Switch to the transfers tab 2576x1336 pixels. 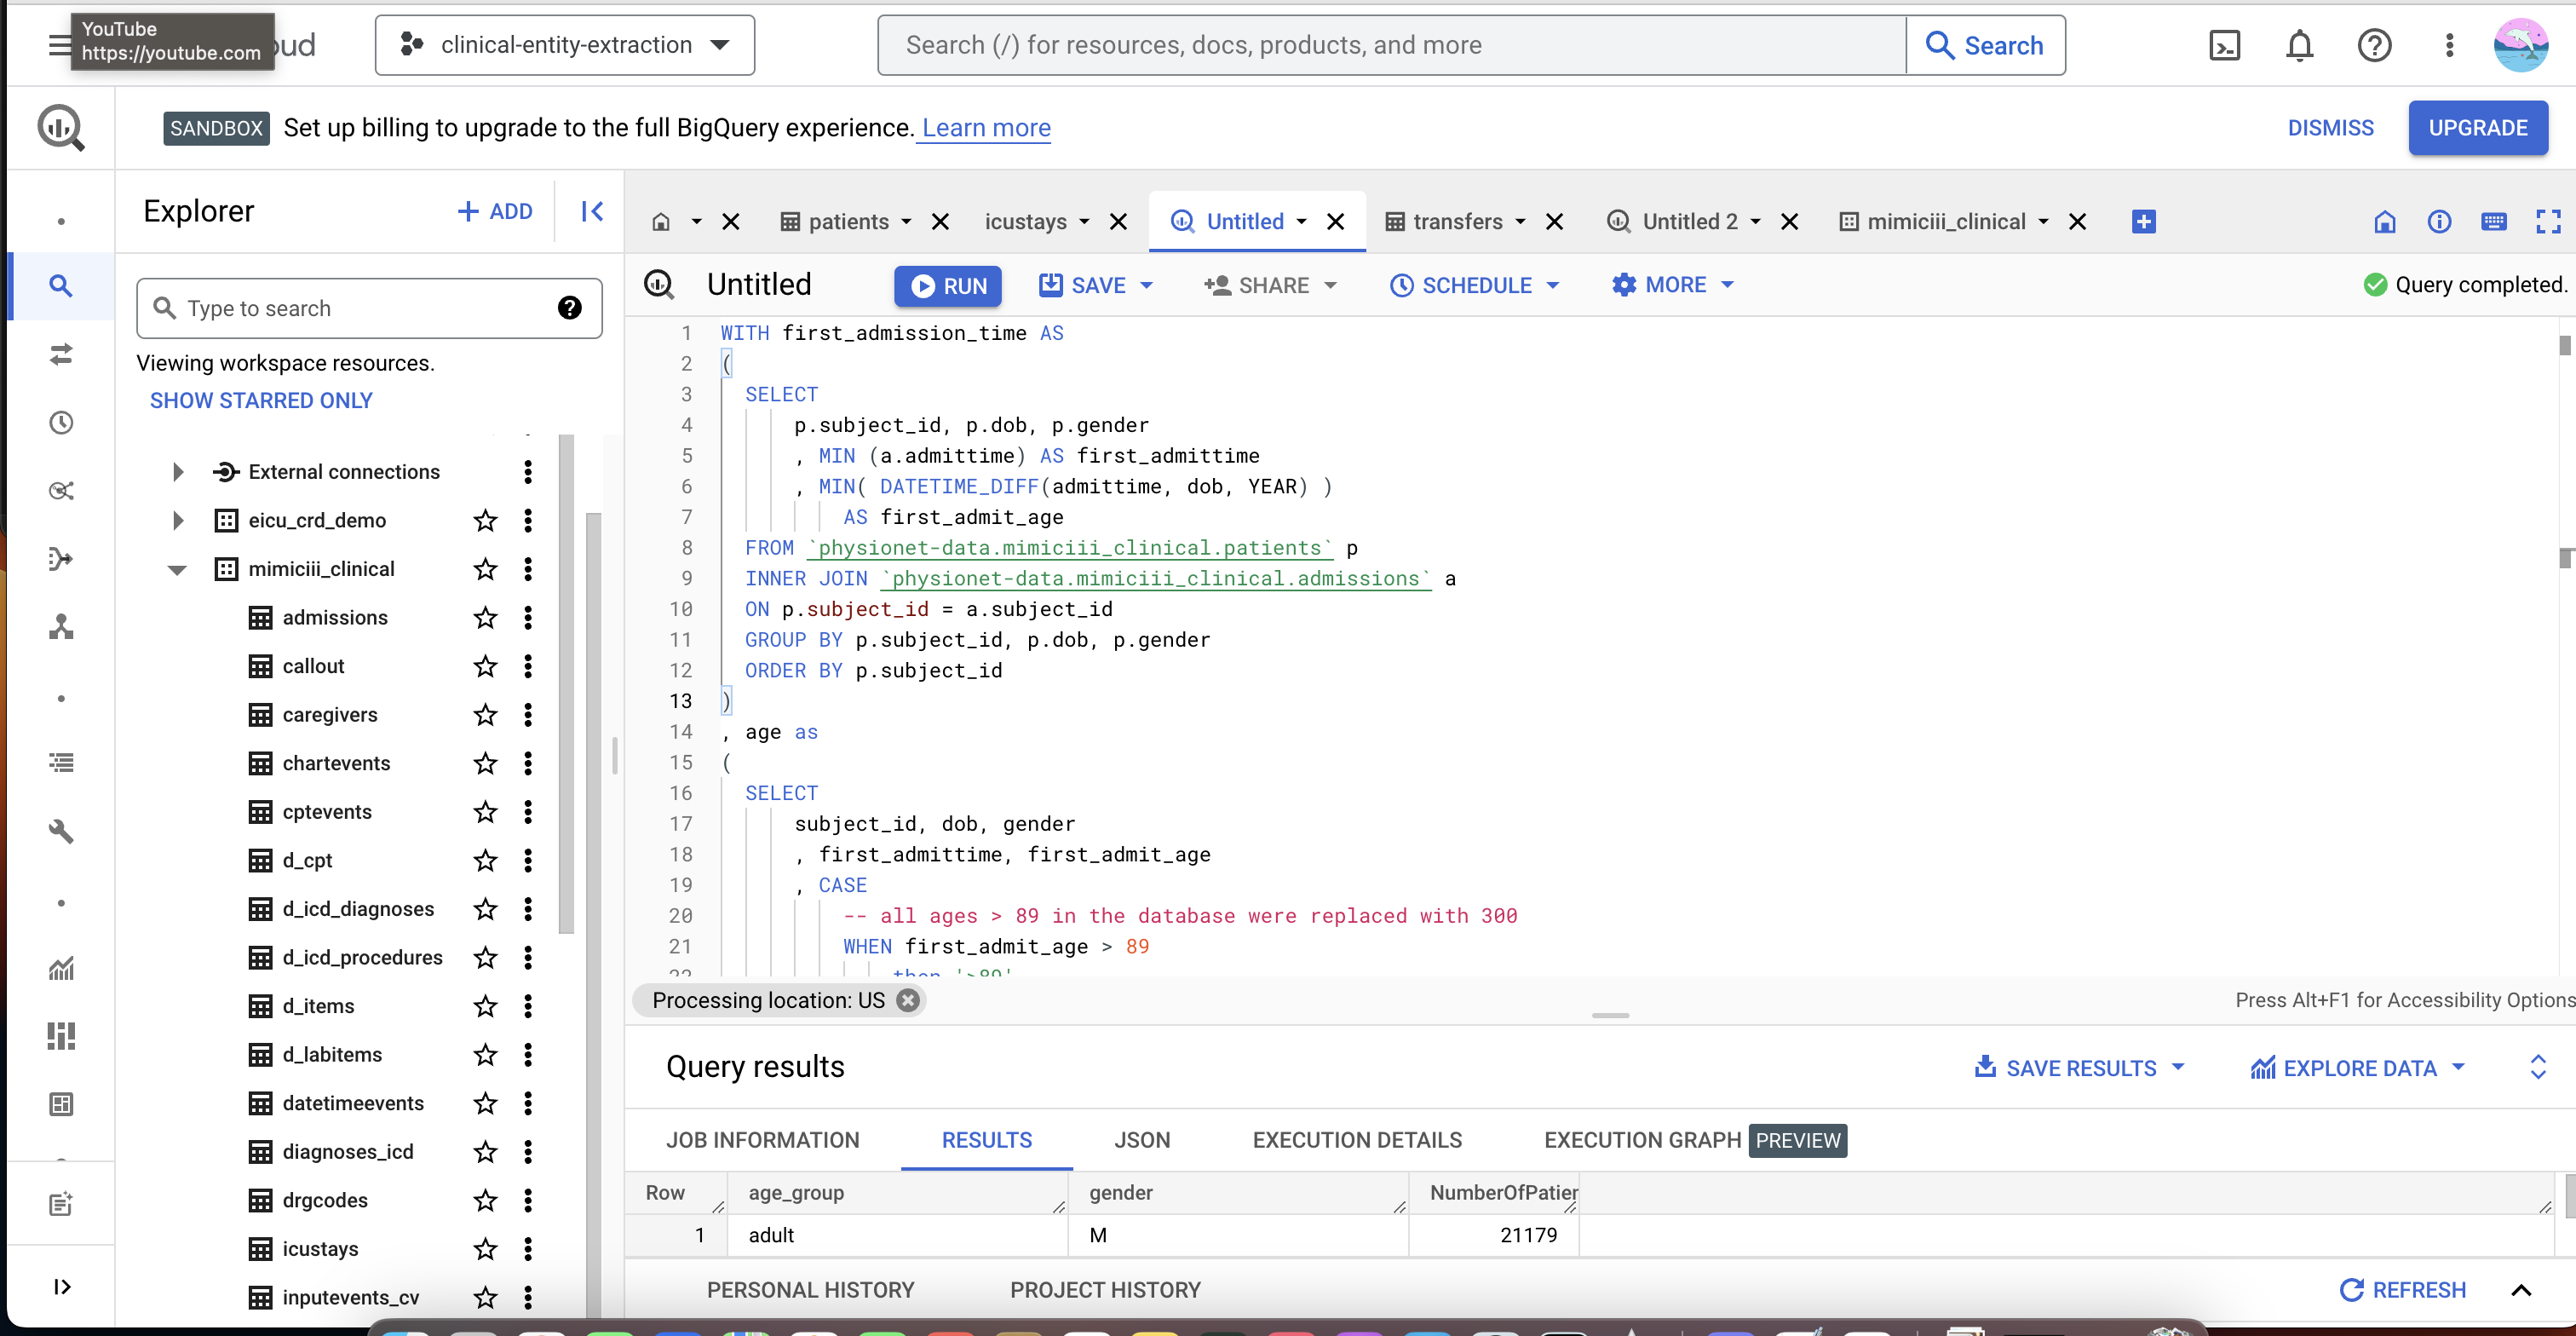pyautogui.click(x=1456, y=222)
